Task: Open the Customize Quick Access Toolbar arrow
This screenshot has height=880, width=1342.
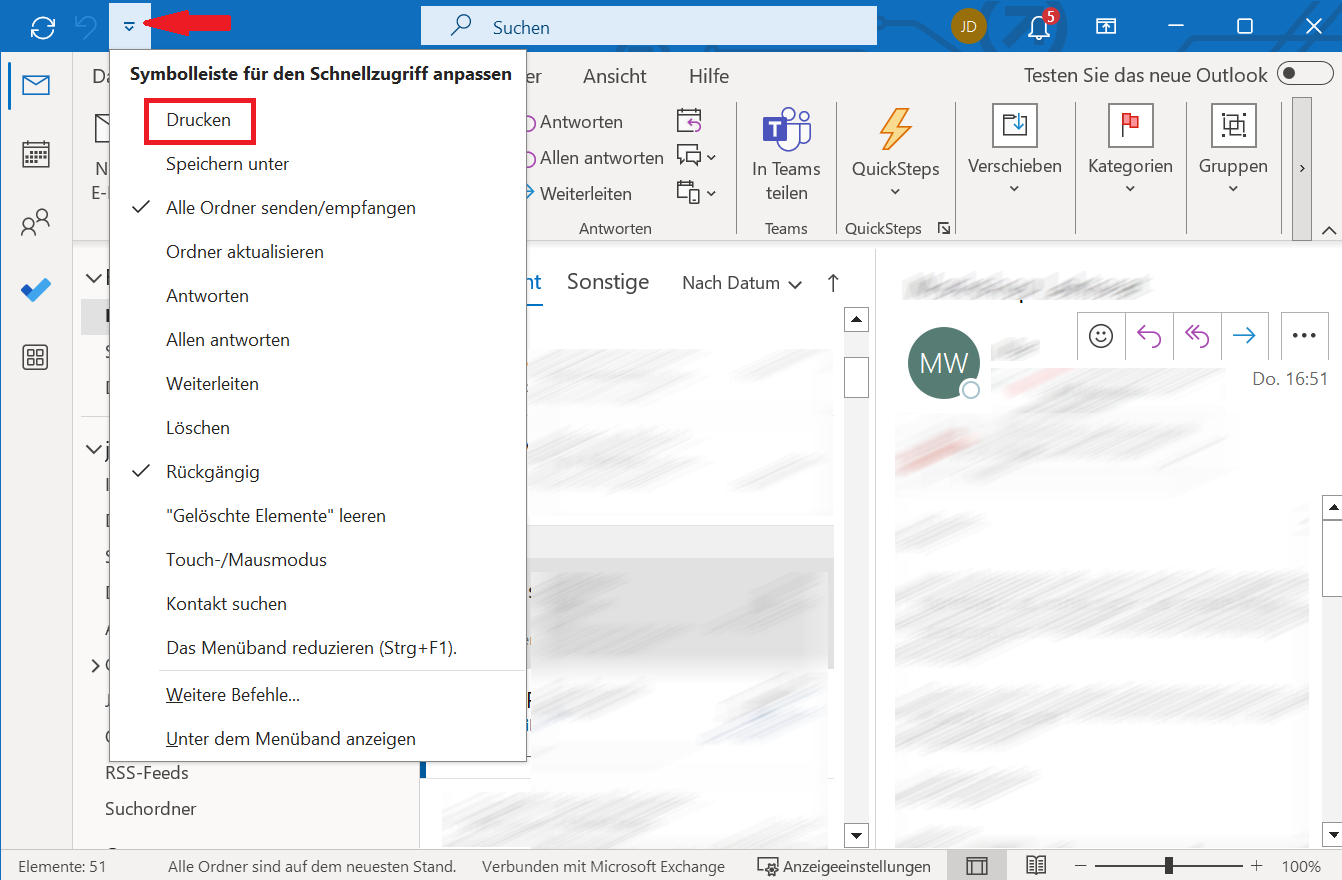Action: coord(129,26)
